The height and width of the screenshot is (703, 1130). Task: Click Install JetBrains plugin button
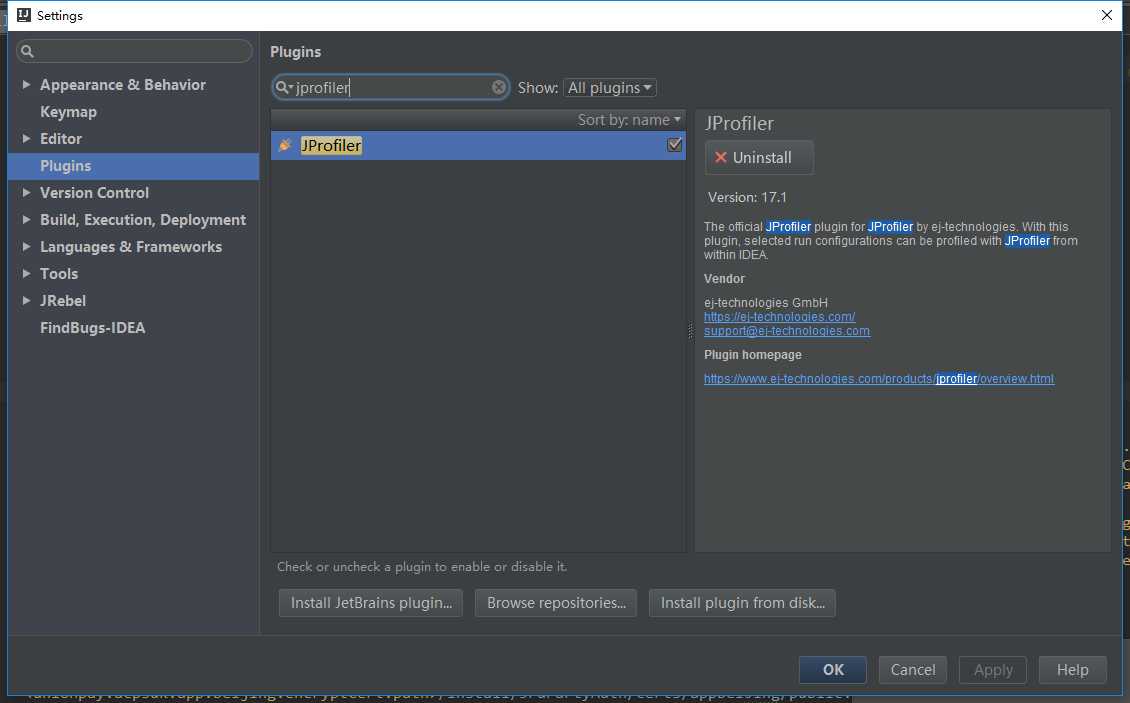point(370,603)
